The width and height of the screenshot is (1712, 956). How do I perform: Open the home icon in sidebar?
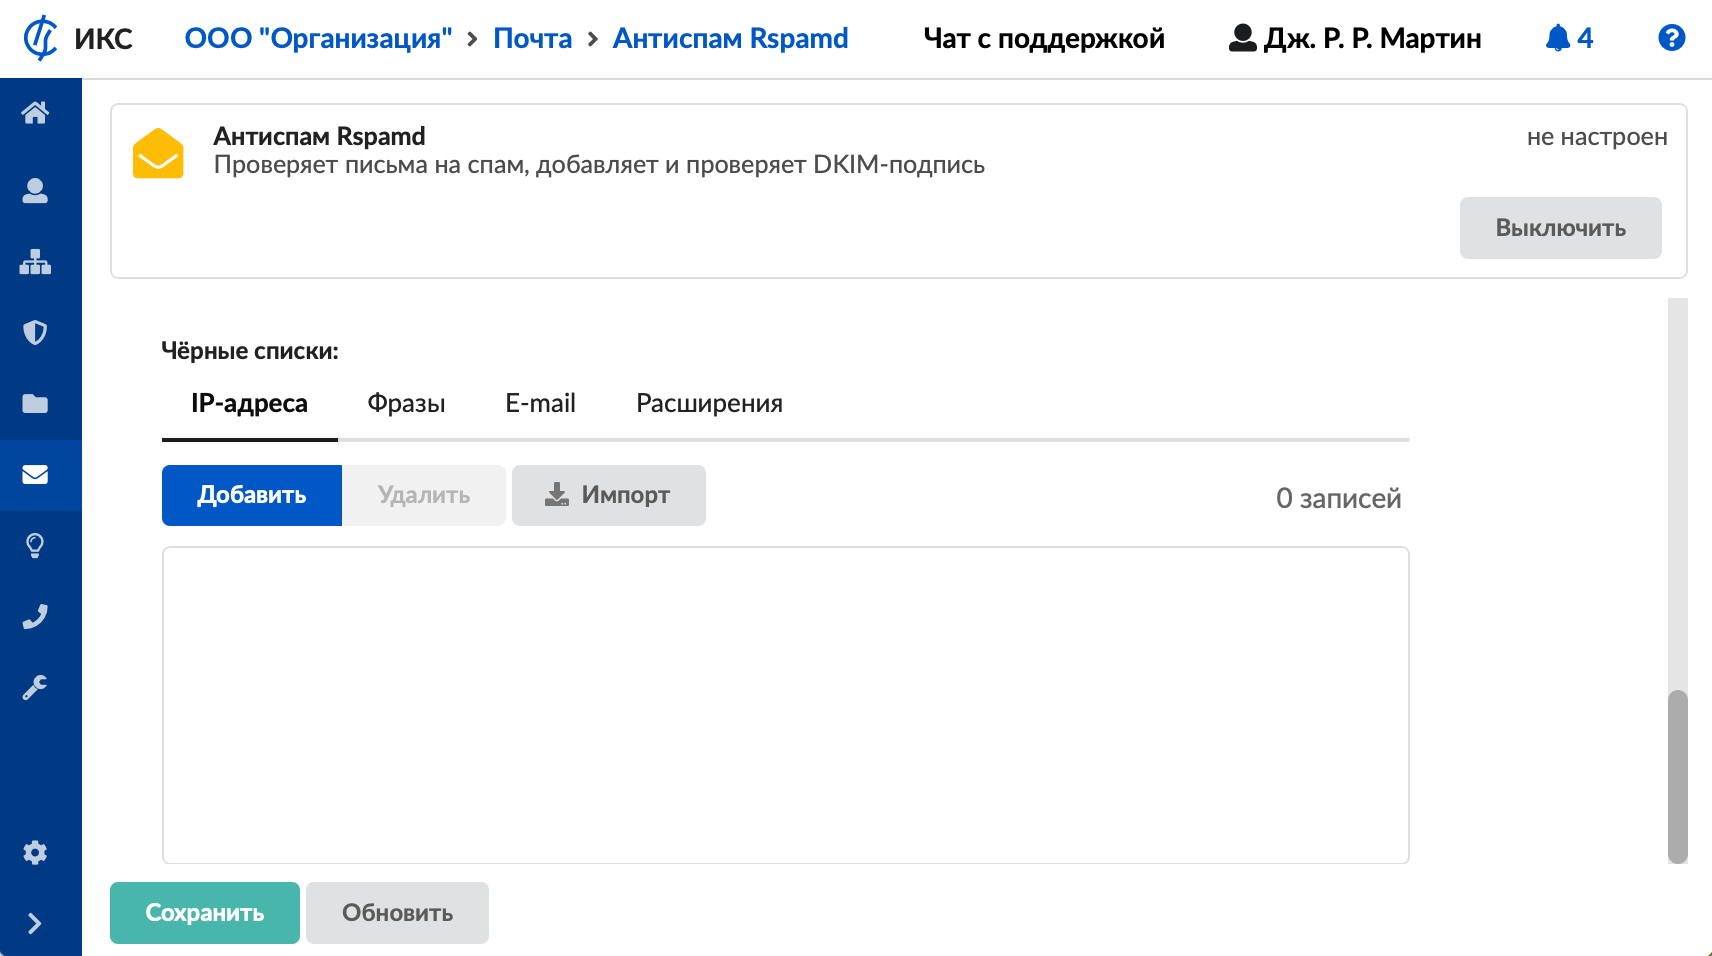pyautogui.click(x=35, y=113)
